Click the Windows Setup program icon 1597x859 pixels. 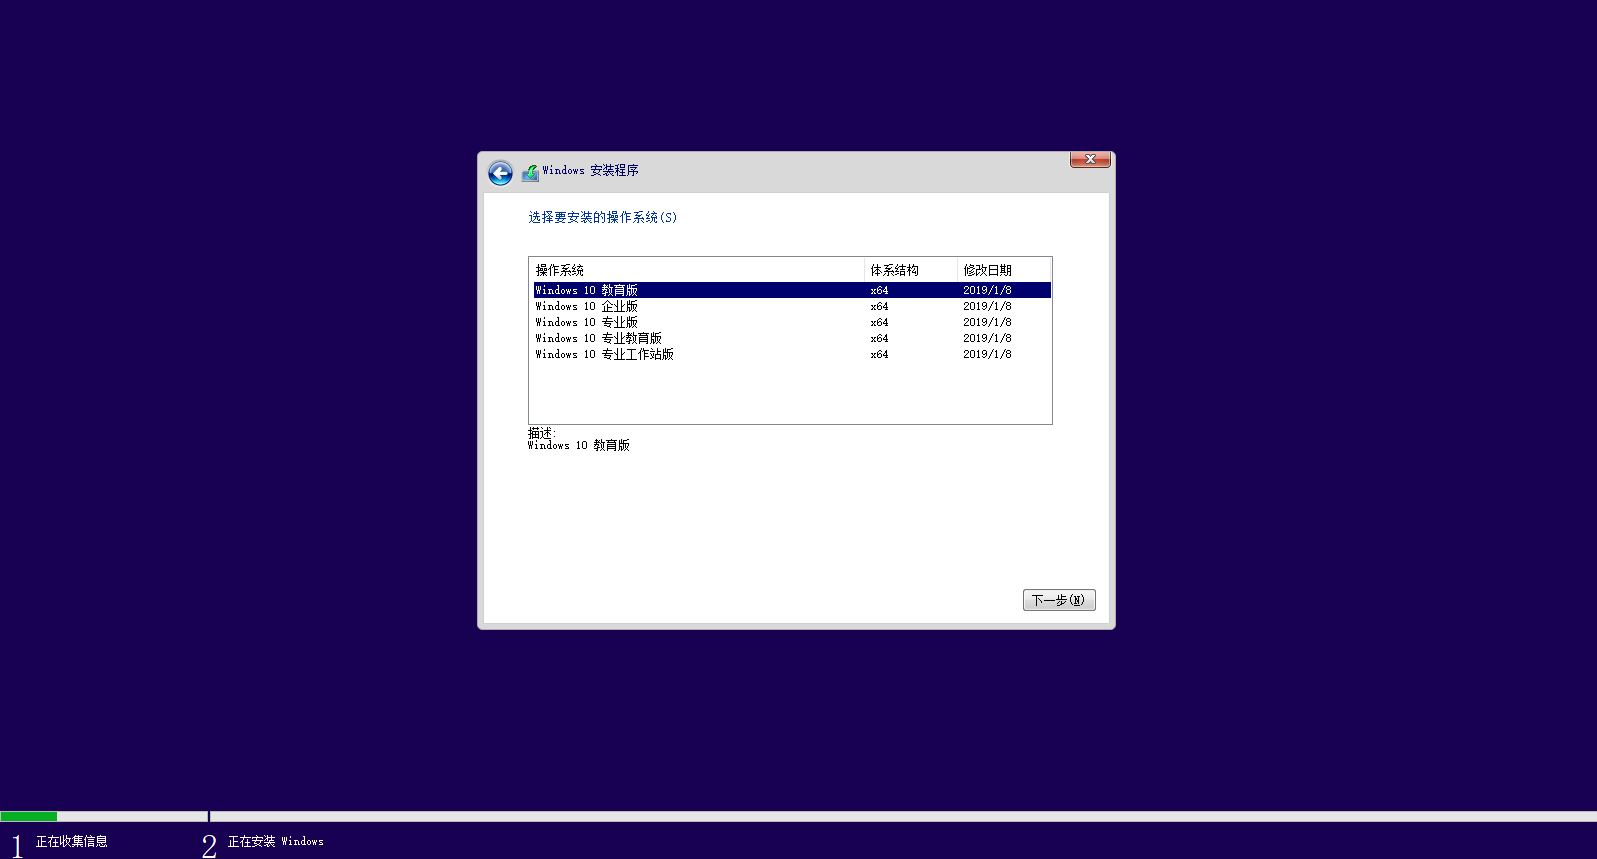point(530,172)
